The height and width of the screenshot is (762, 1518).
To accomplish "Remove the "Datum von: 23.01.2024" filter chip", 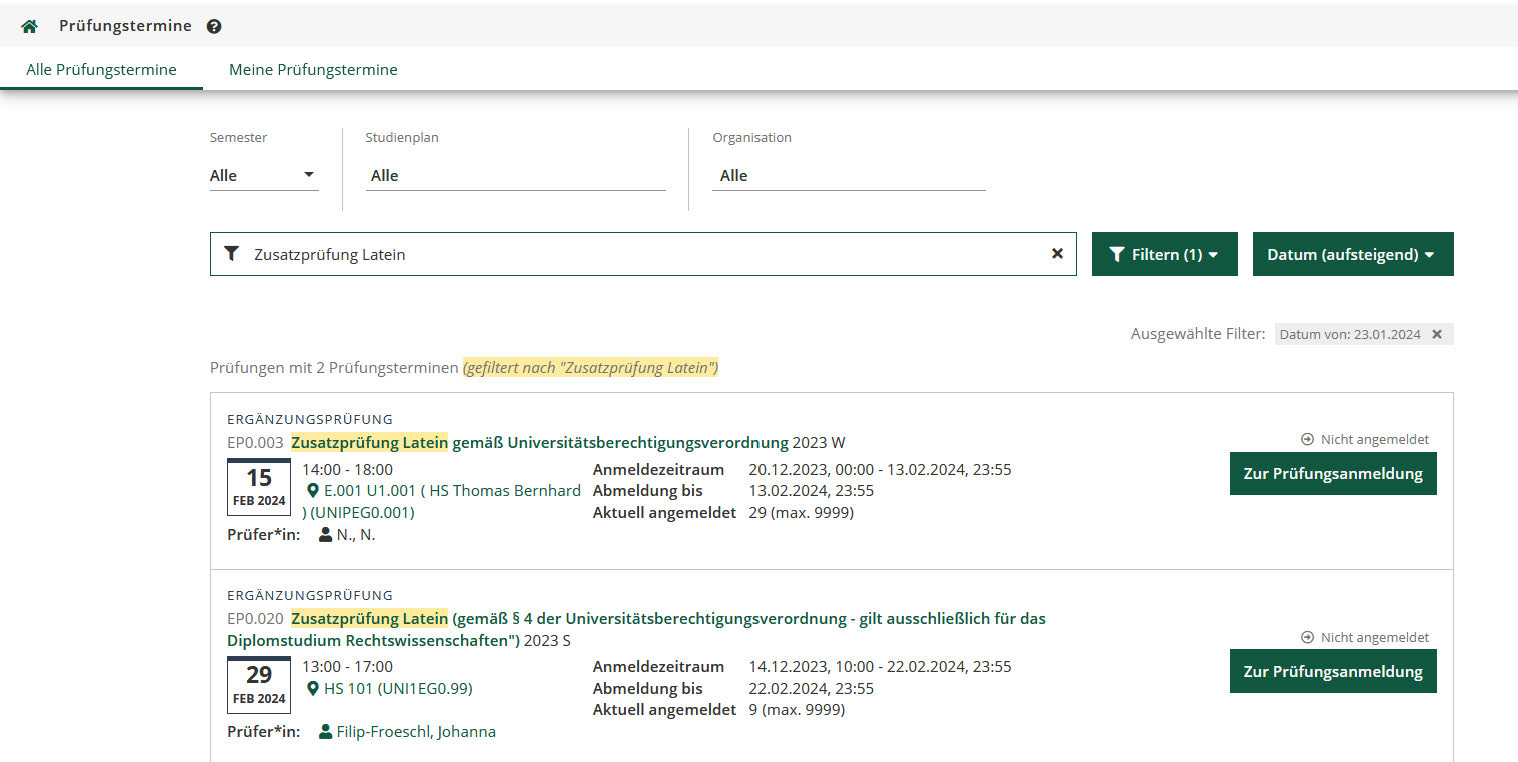I will 1437,335.
